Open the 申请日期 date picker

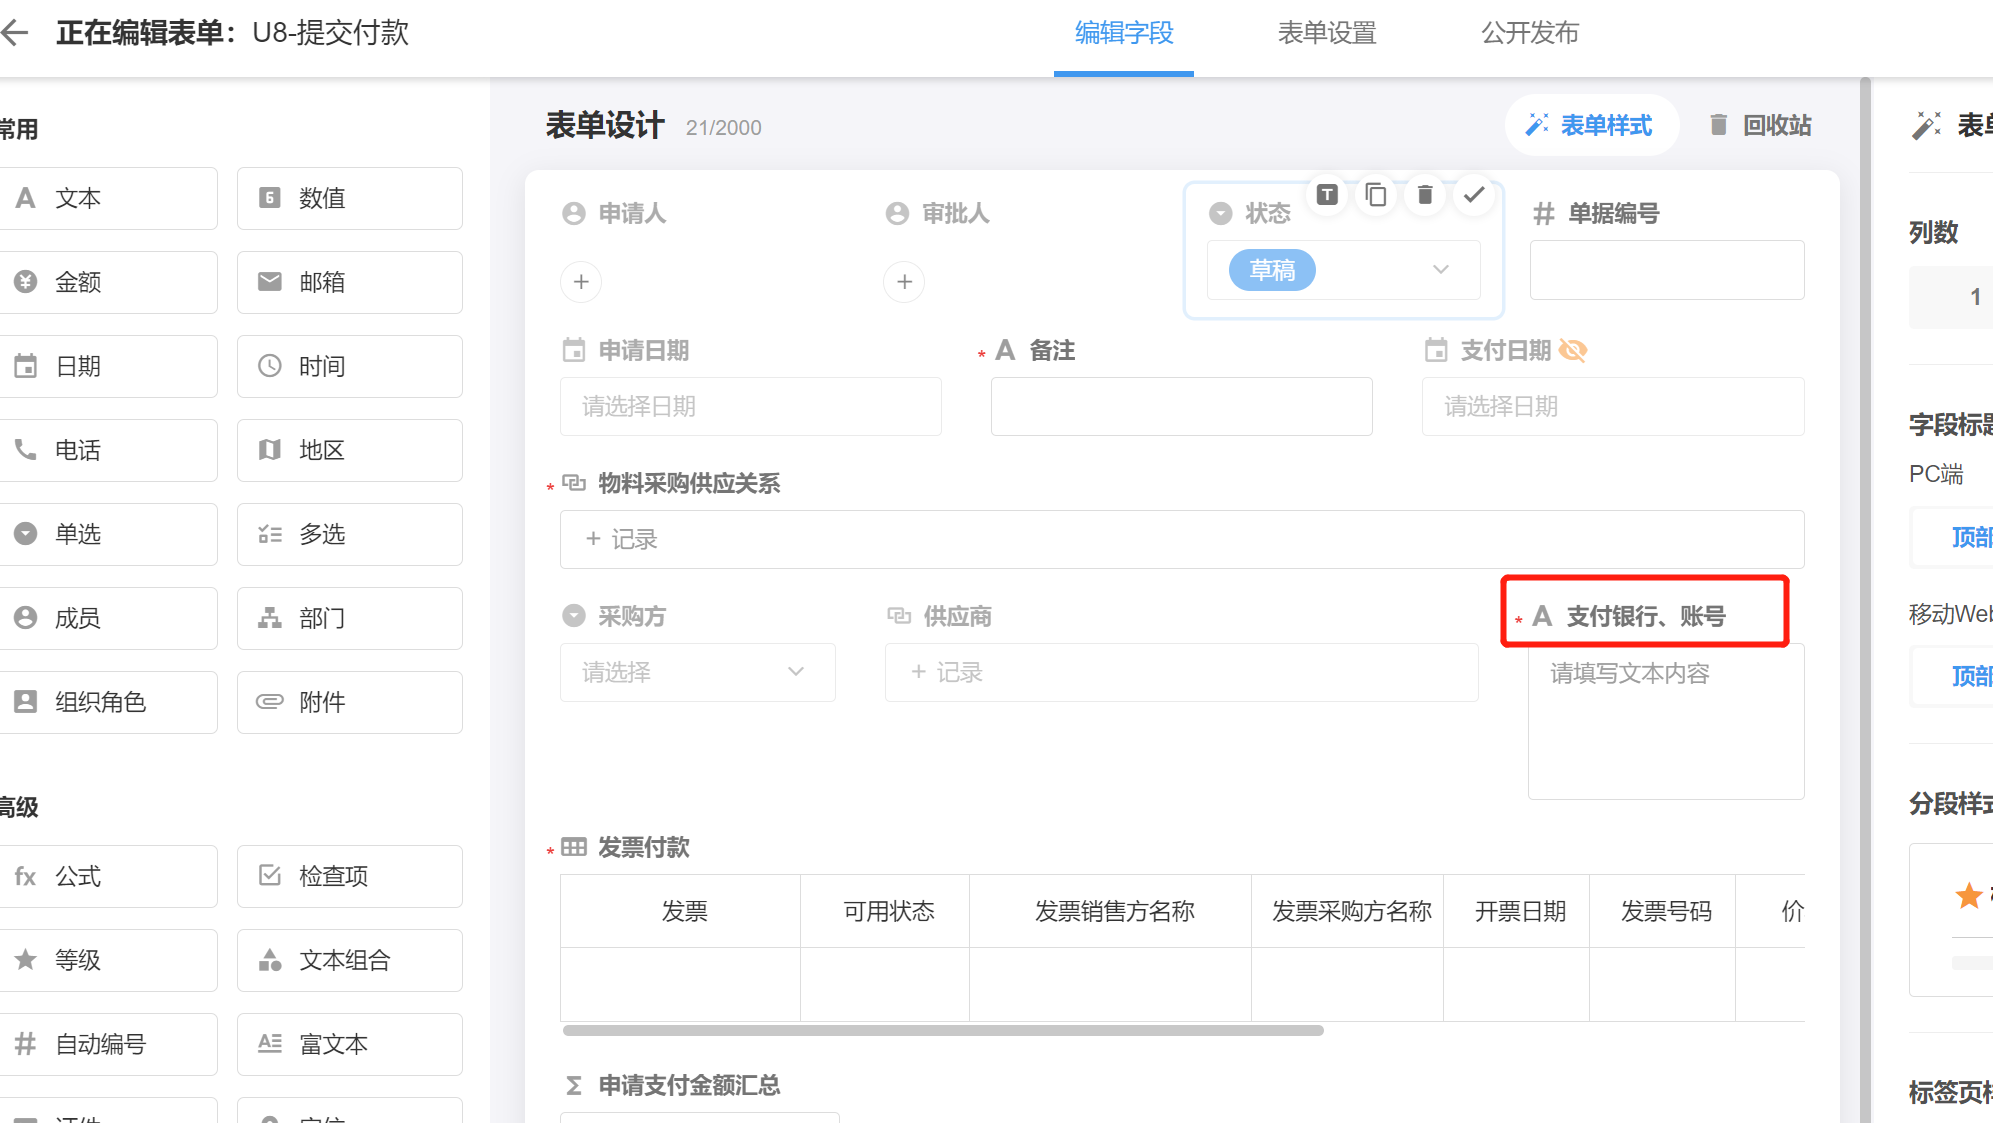(750, 406)
